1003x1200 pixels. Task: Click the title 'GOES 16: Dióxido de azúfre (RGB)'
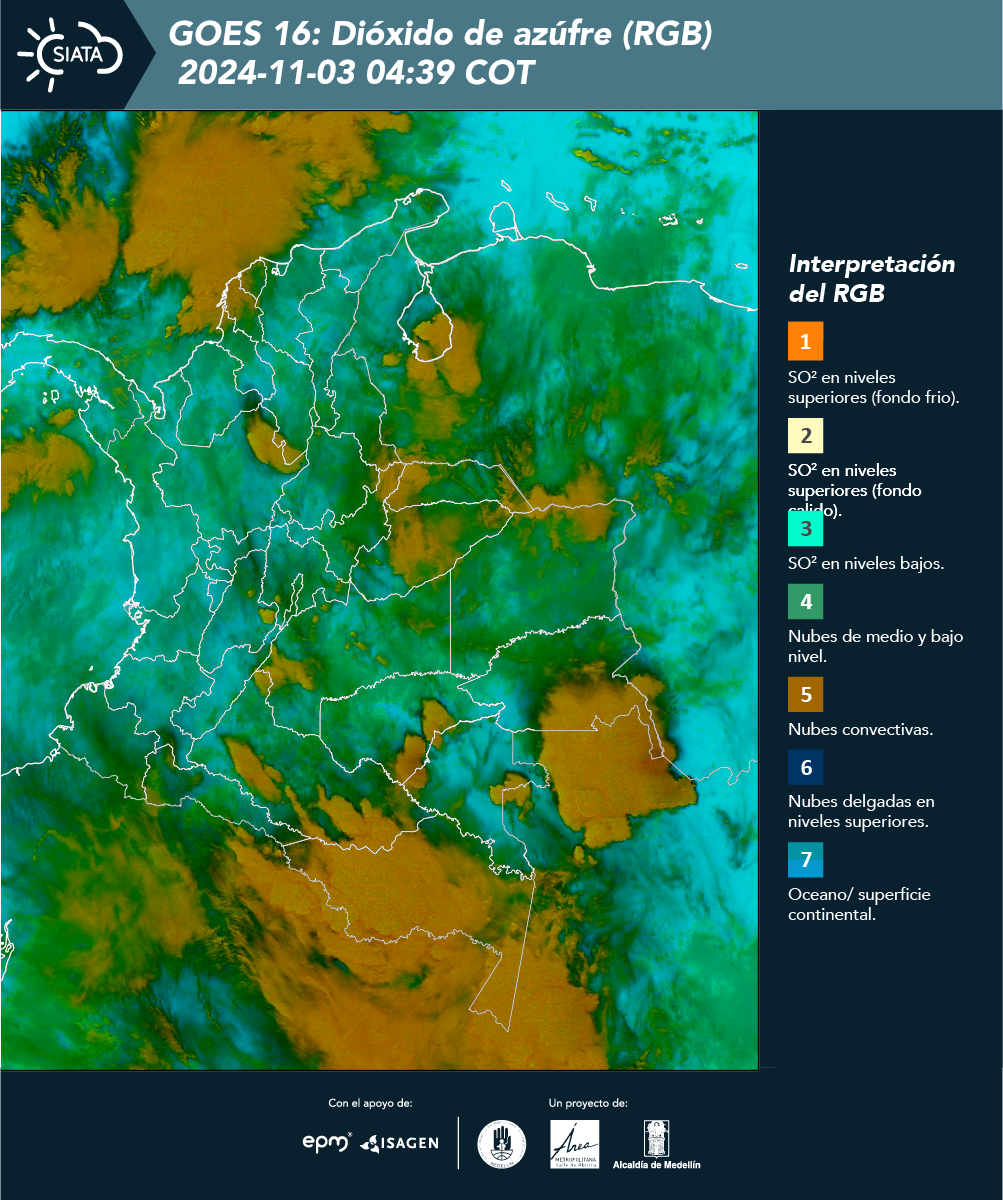click(x=441, y=35)
